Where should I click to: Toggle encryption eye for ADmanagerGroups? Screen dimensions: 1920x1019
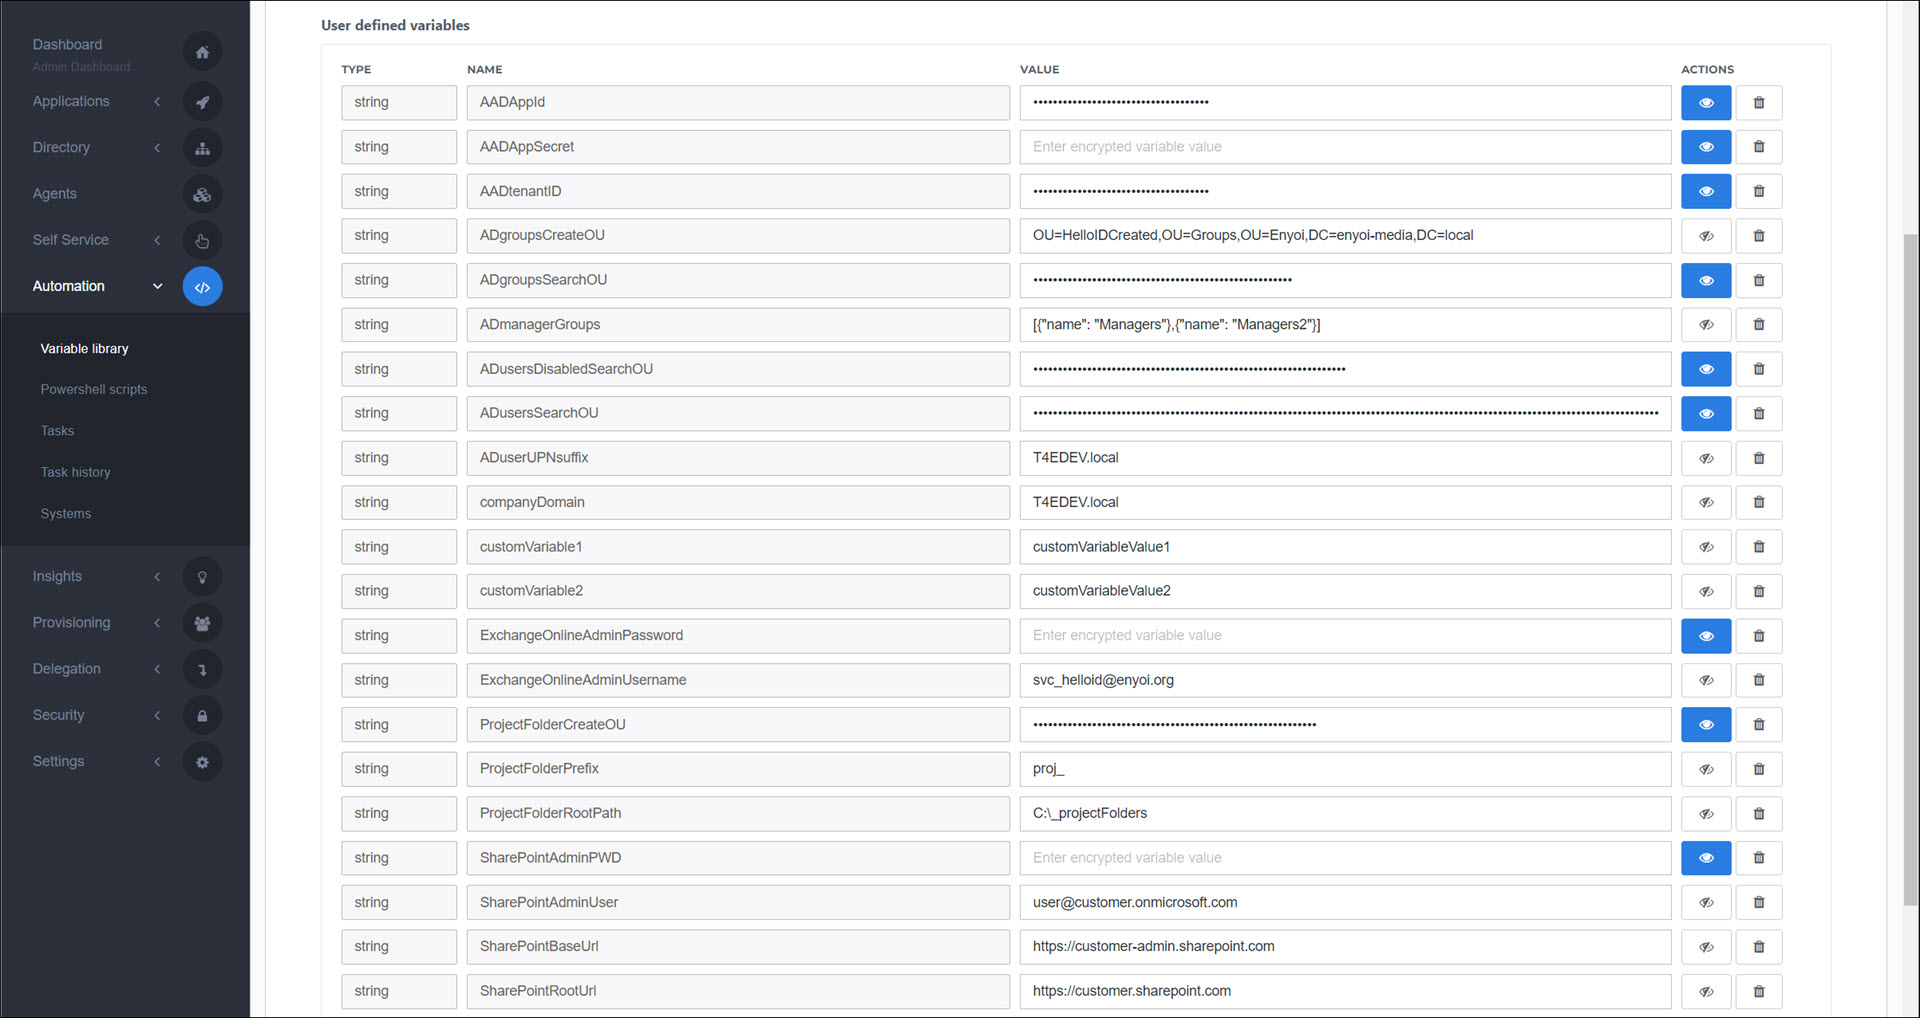[1706, 325]
